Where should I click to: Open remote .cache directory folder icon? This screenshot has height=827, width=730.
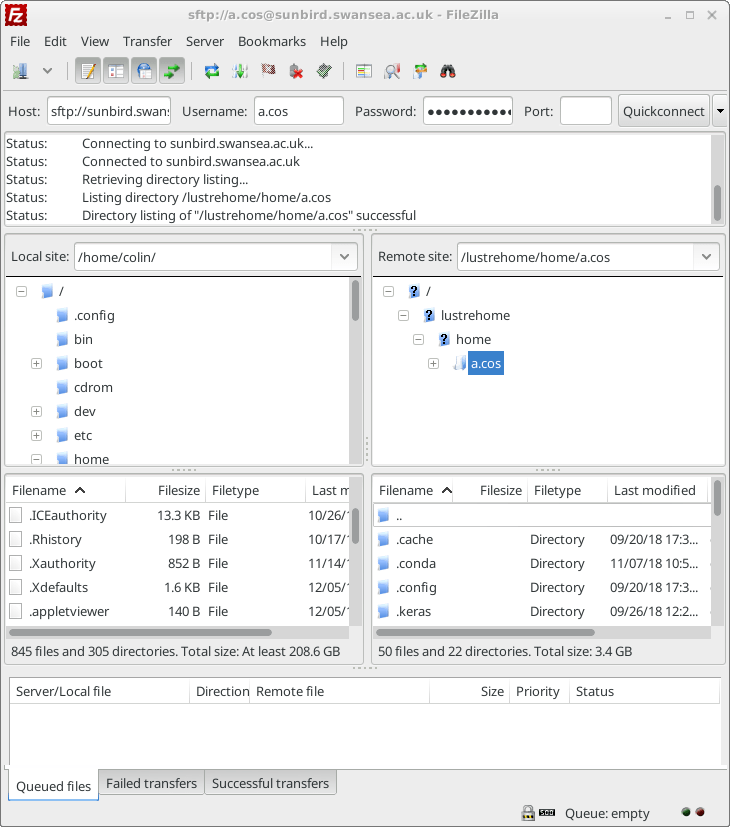pyautogui.click(x=383, y=539)
